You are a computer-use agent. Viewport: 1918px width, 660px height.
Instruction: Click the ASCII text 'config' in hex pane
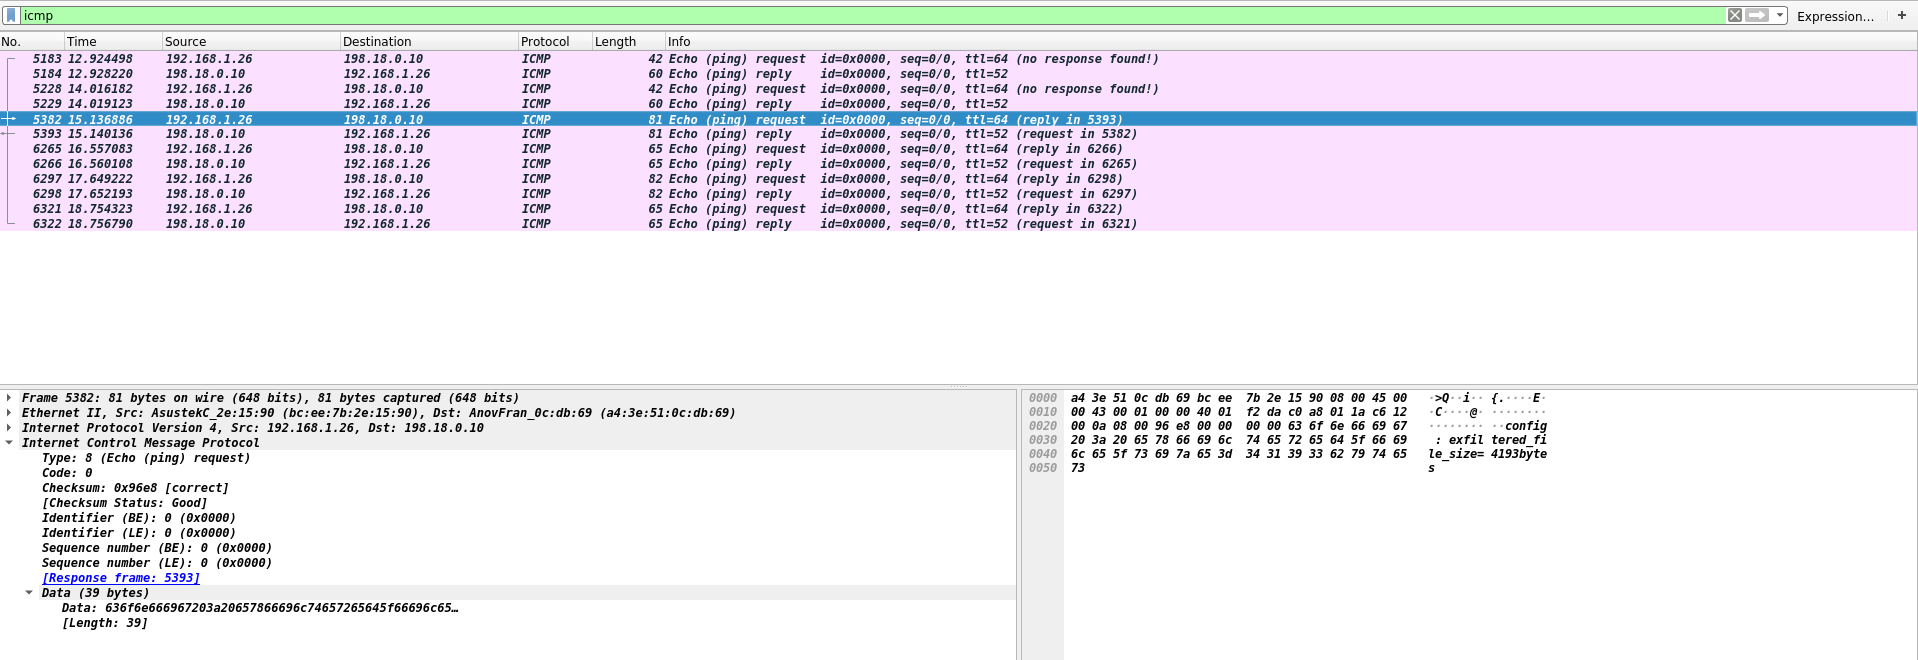pos(1526,426)
